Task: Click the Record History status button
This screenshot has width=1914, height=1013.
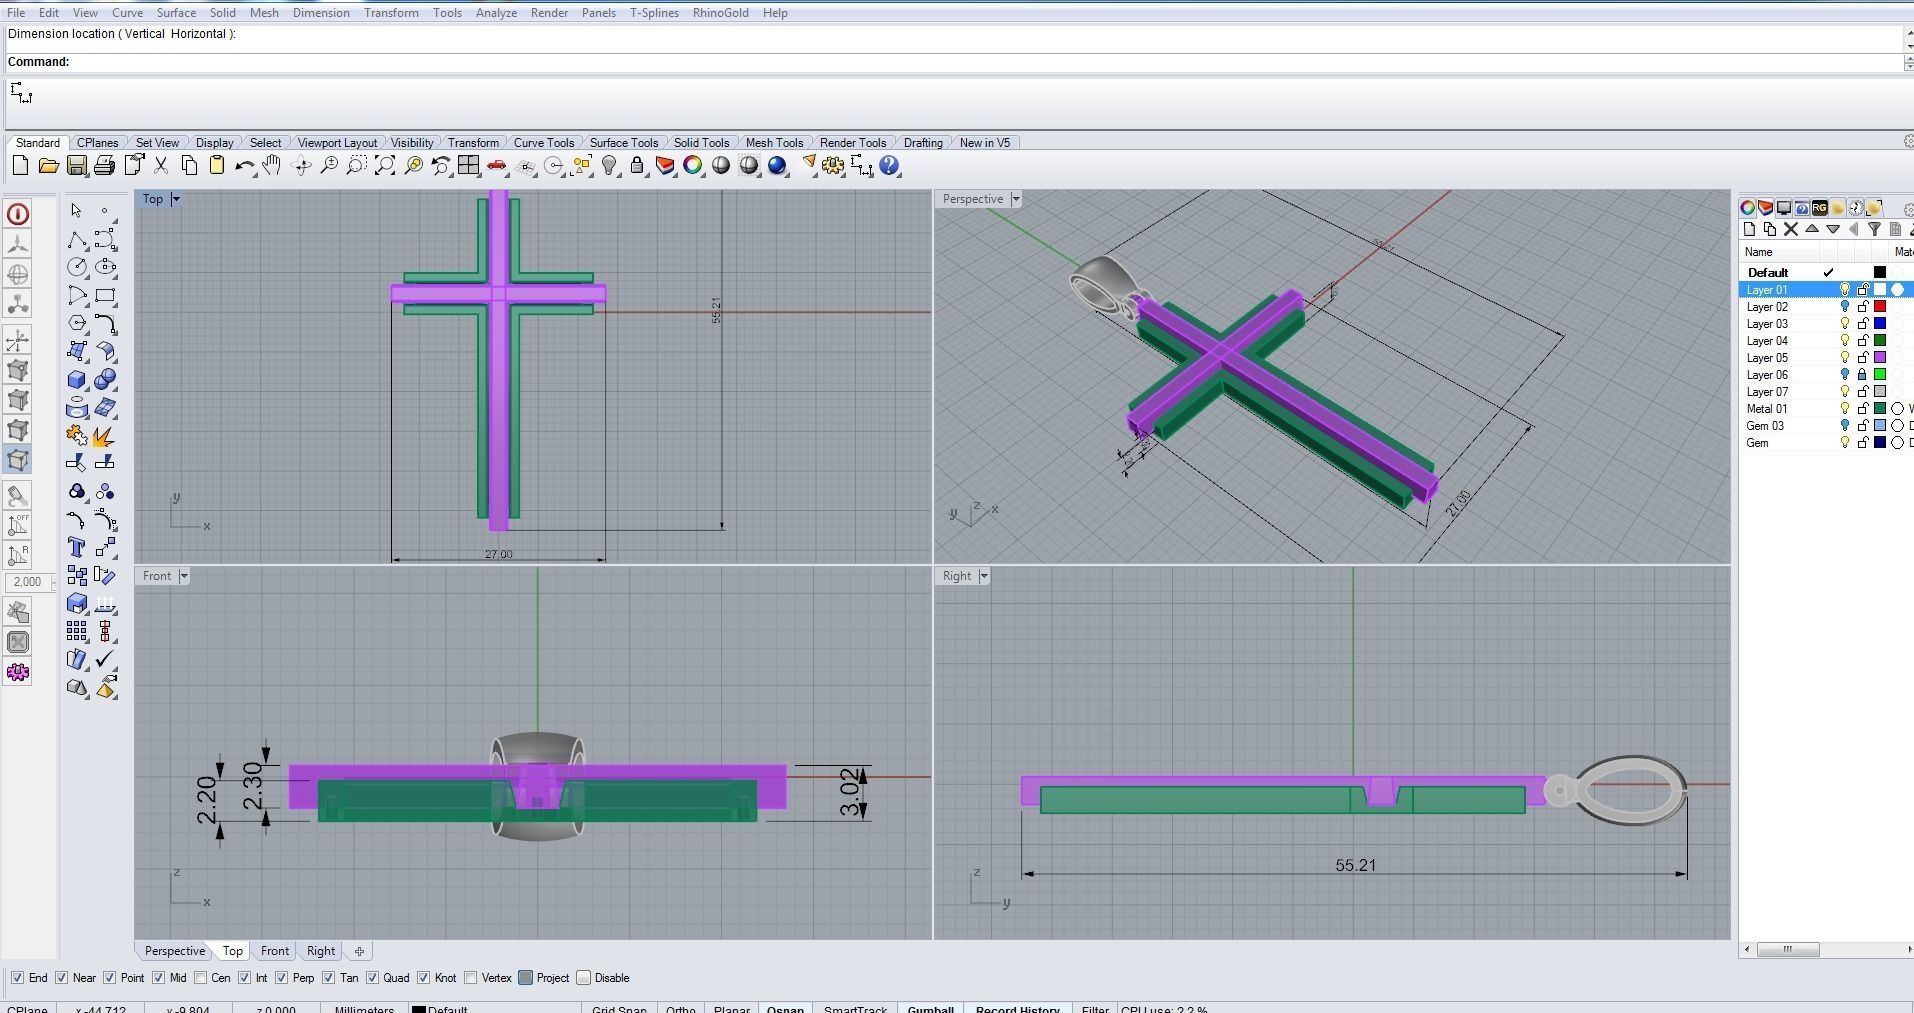Action: pos(1017,1008)
